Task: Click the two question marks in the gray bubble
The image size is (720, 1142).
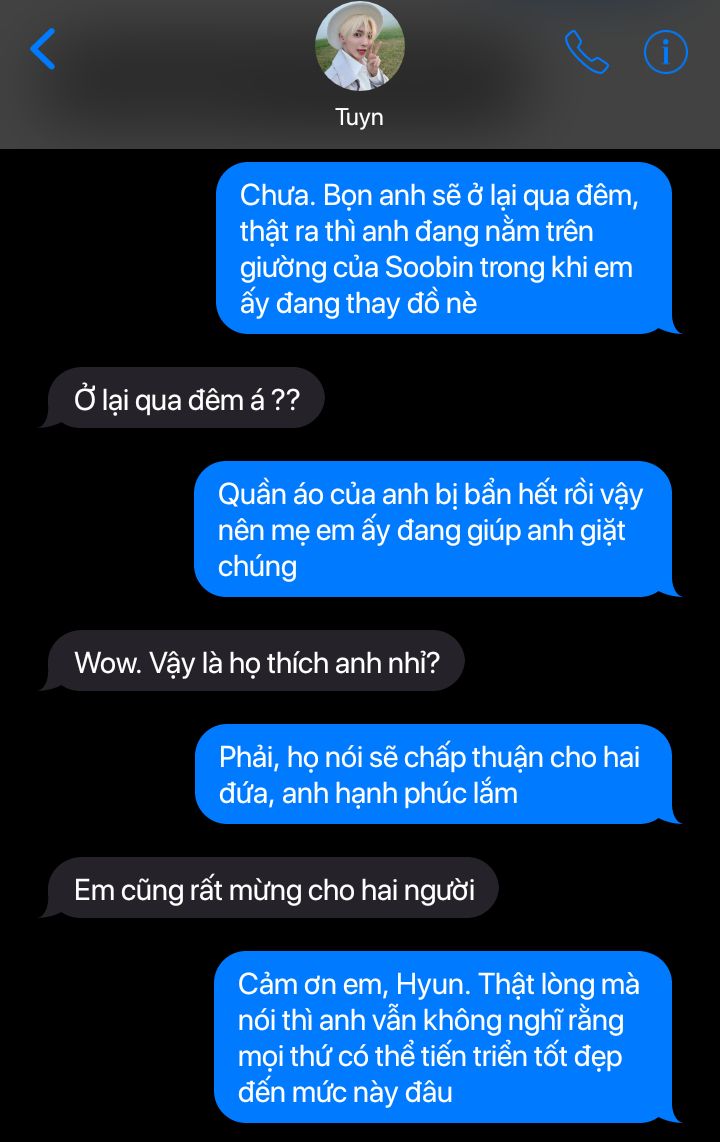Action: pos(285,400)
